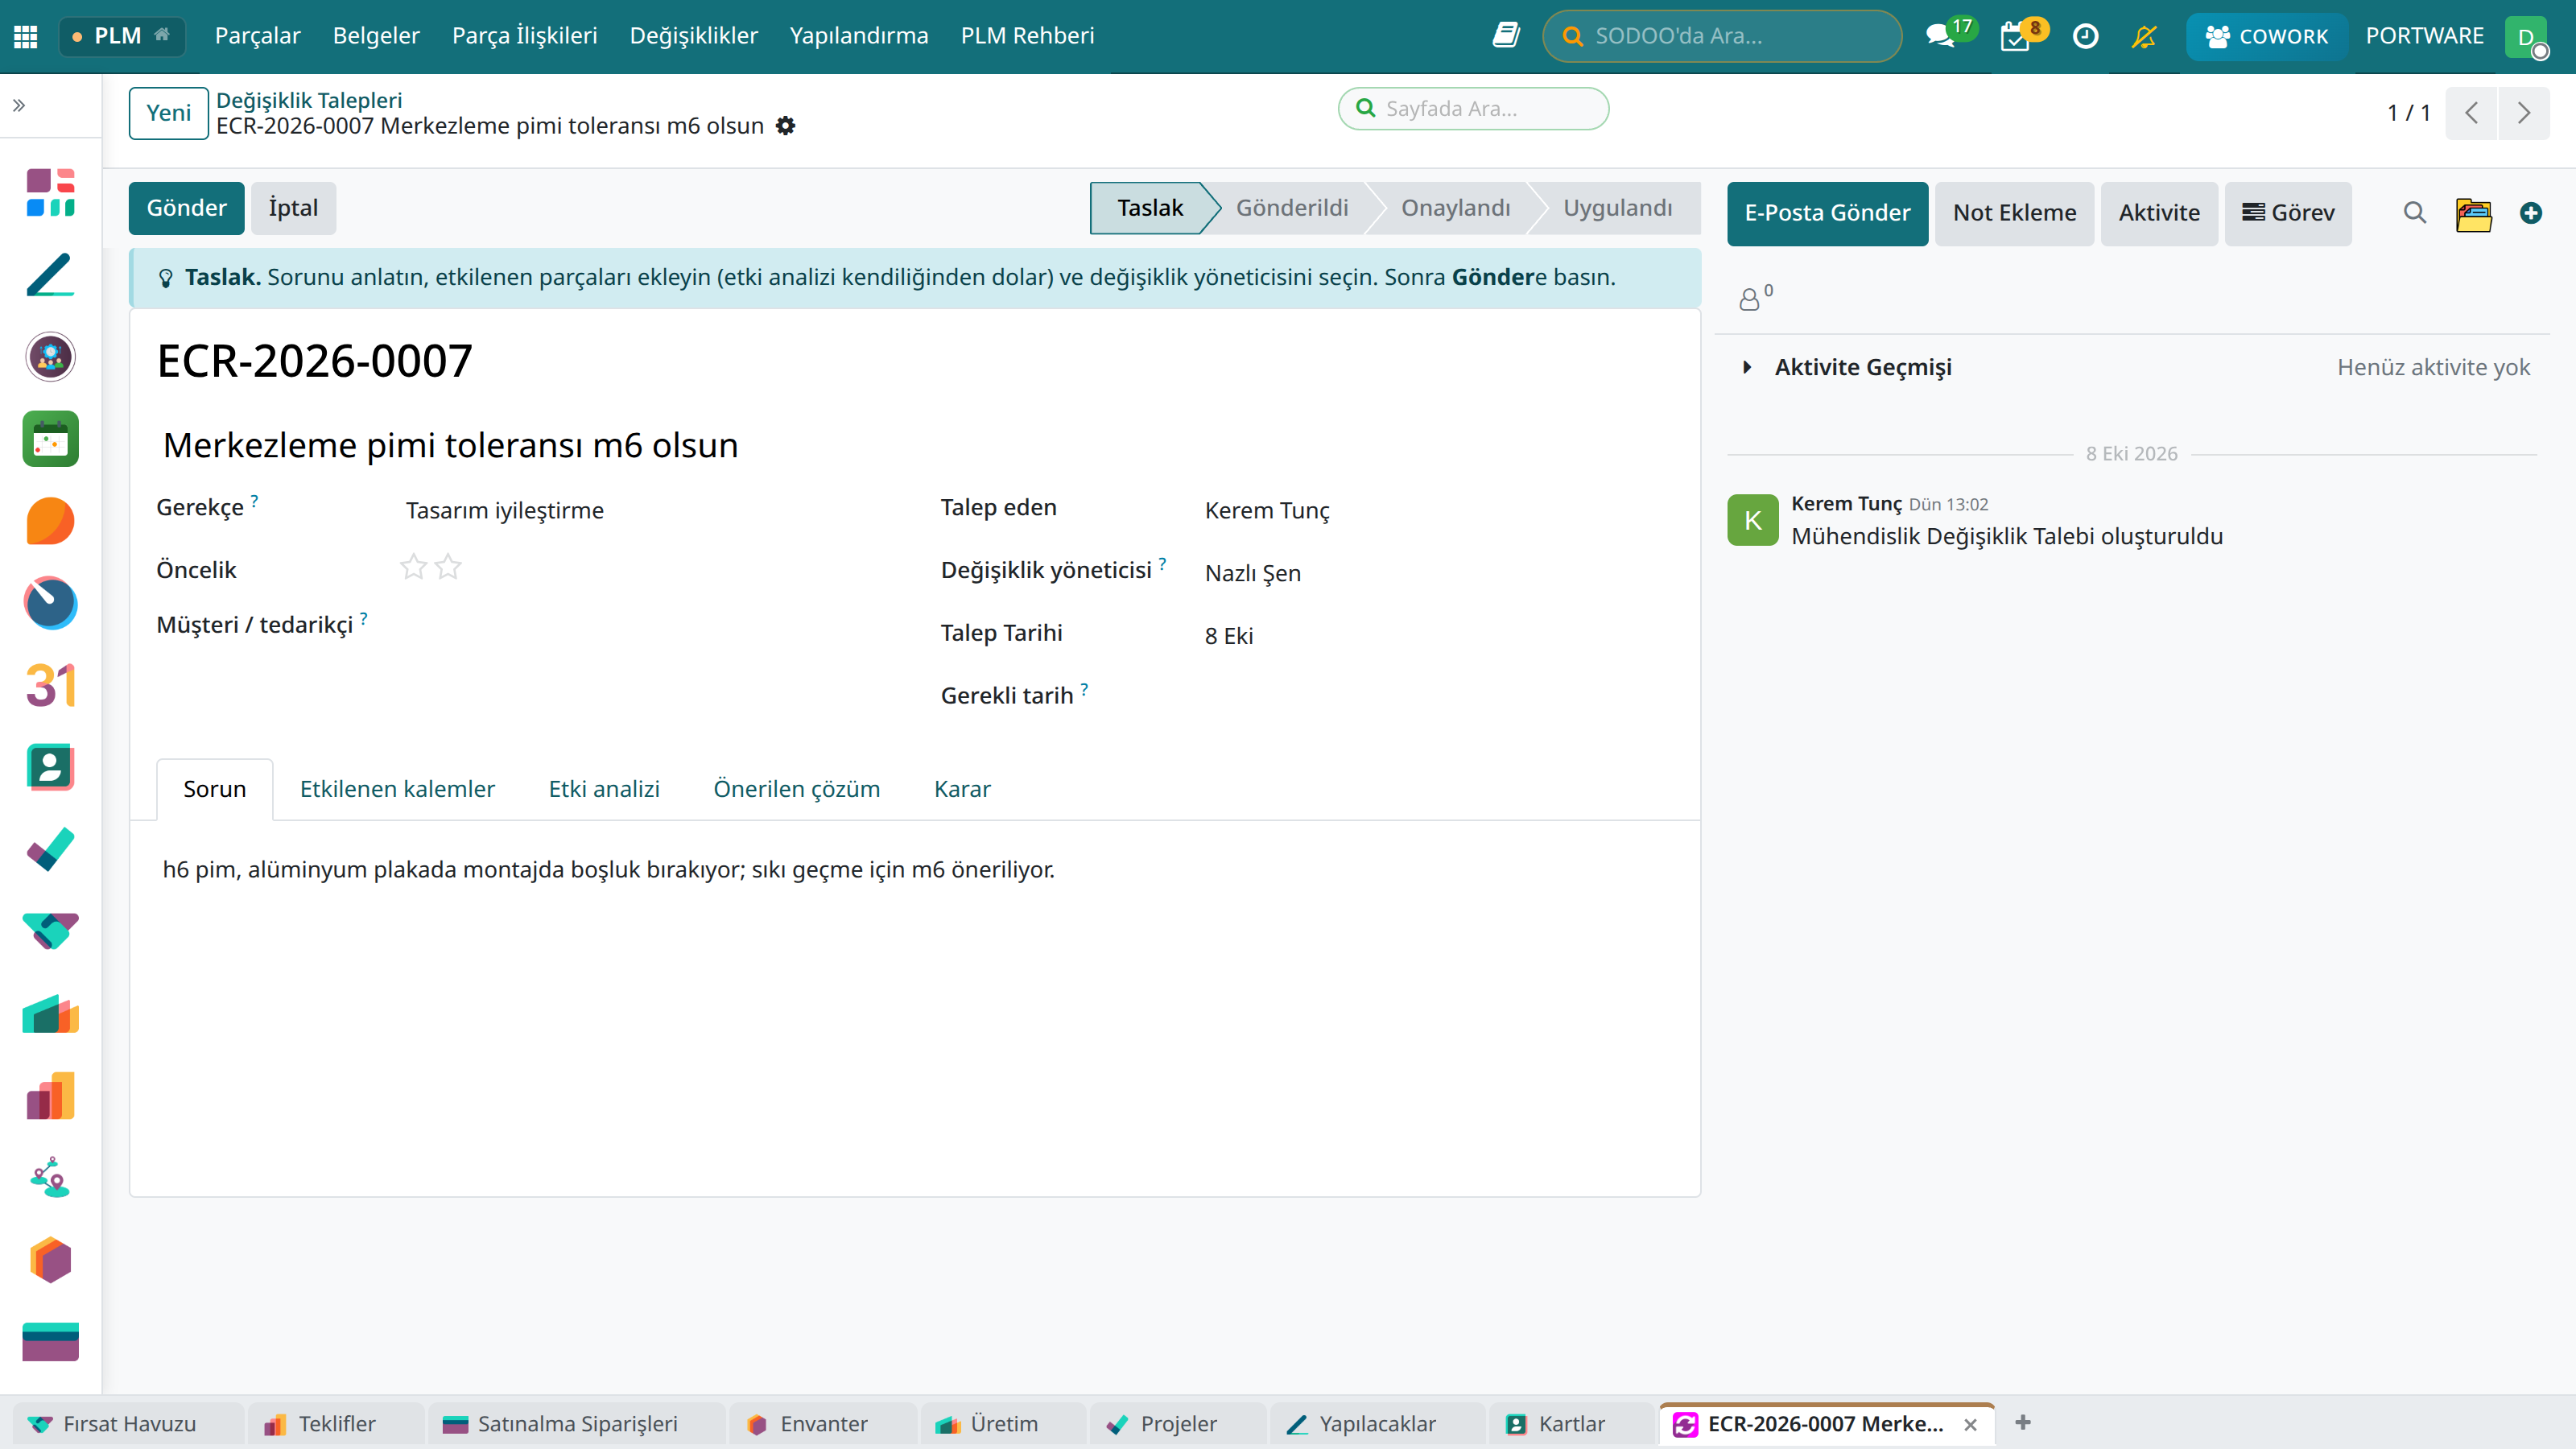Open chat messages with 17 badge
Screen dimensions: 2576x1449
[1941, 36]
